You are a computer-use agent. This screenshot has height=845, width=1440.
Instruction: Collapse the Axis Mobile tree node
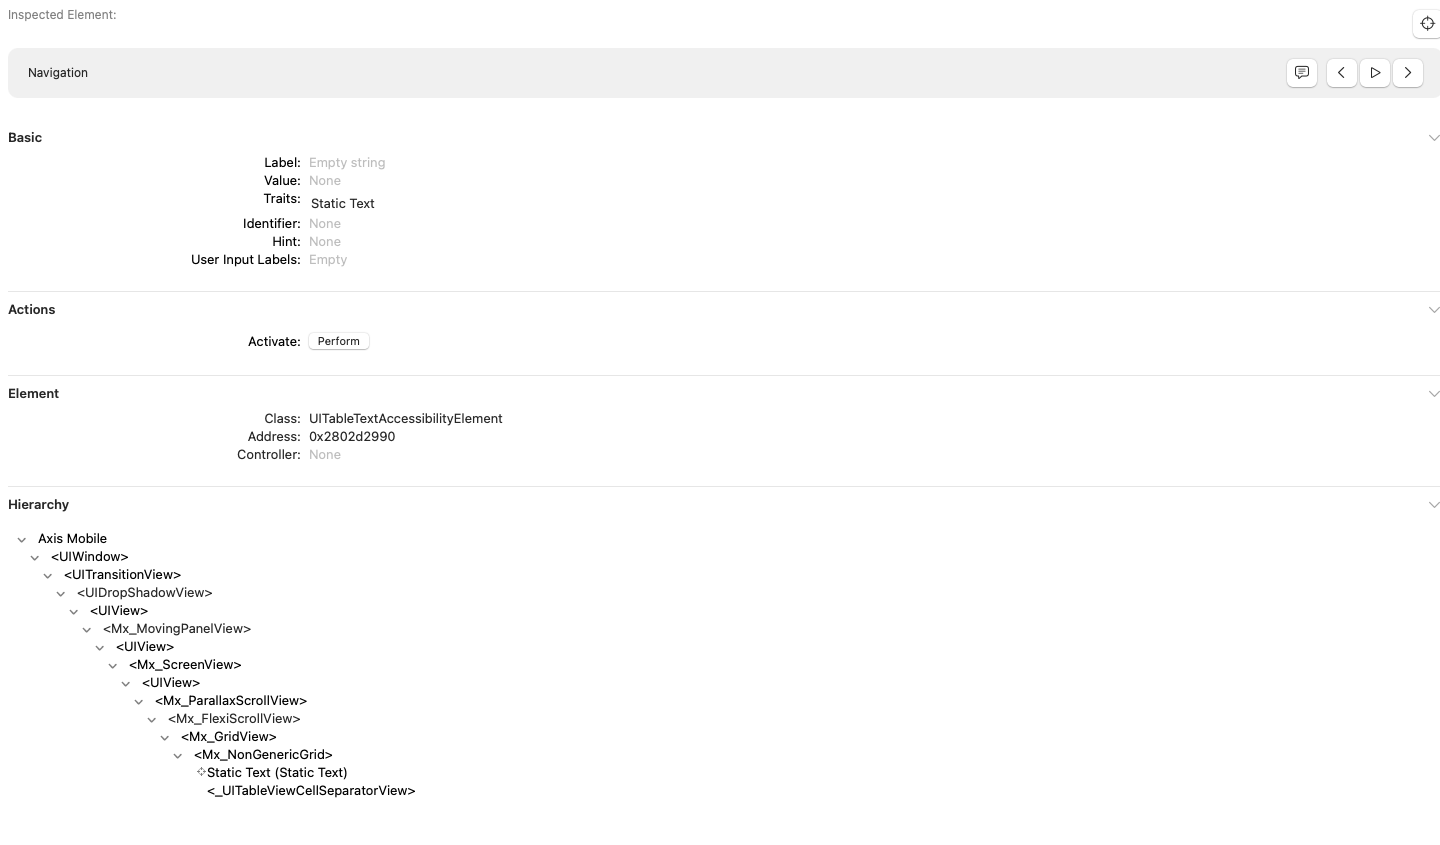point(22,539)
